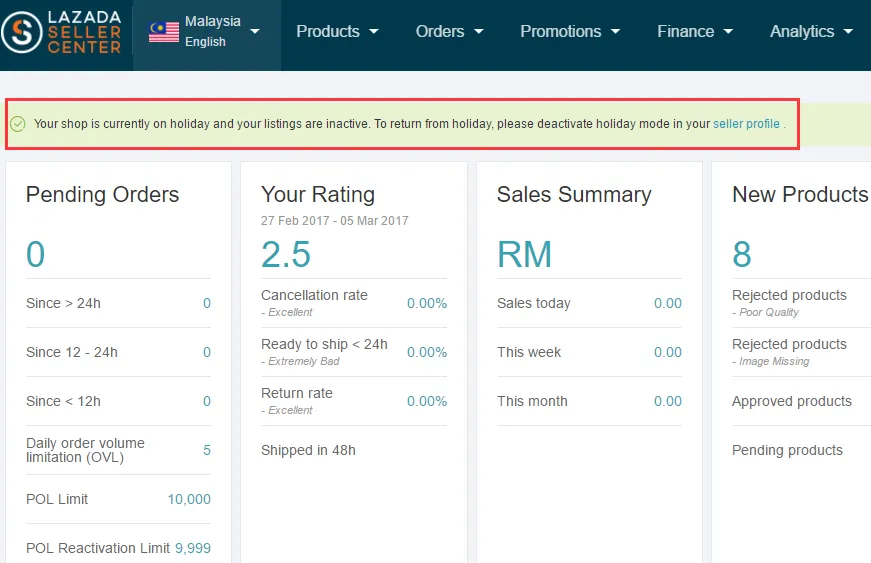Click the green checkmark icon in holiday notice
871x563 pixels.
click(18, 124)
